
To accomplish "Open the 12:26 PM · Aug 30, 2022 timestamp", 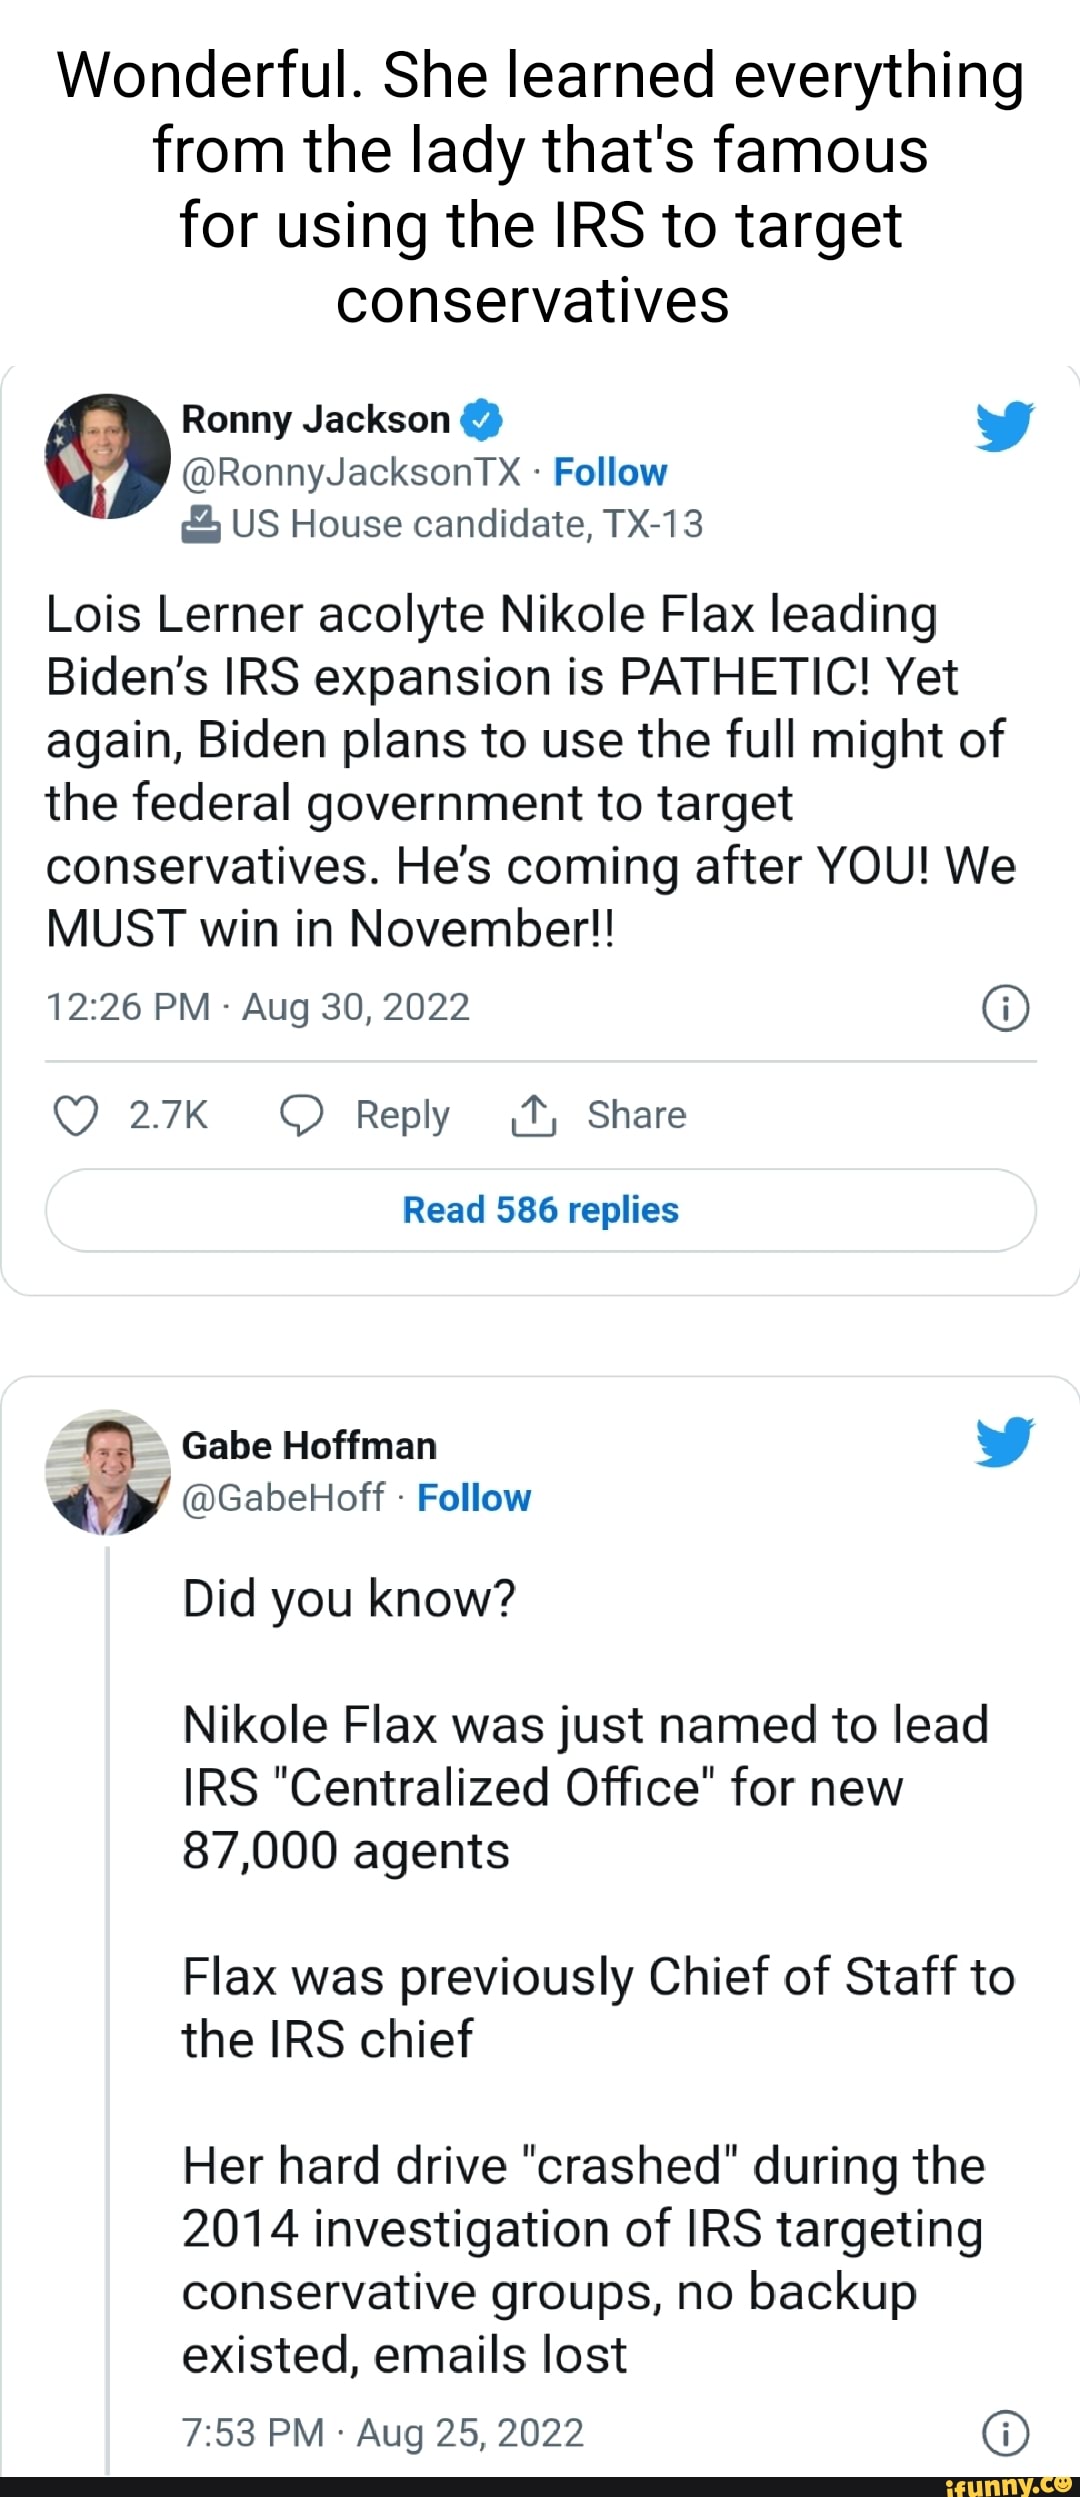I will coord(258,1007).
